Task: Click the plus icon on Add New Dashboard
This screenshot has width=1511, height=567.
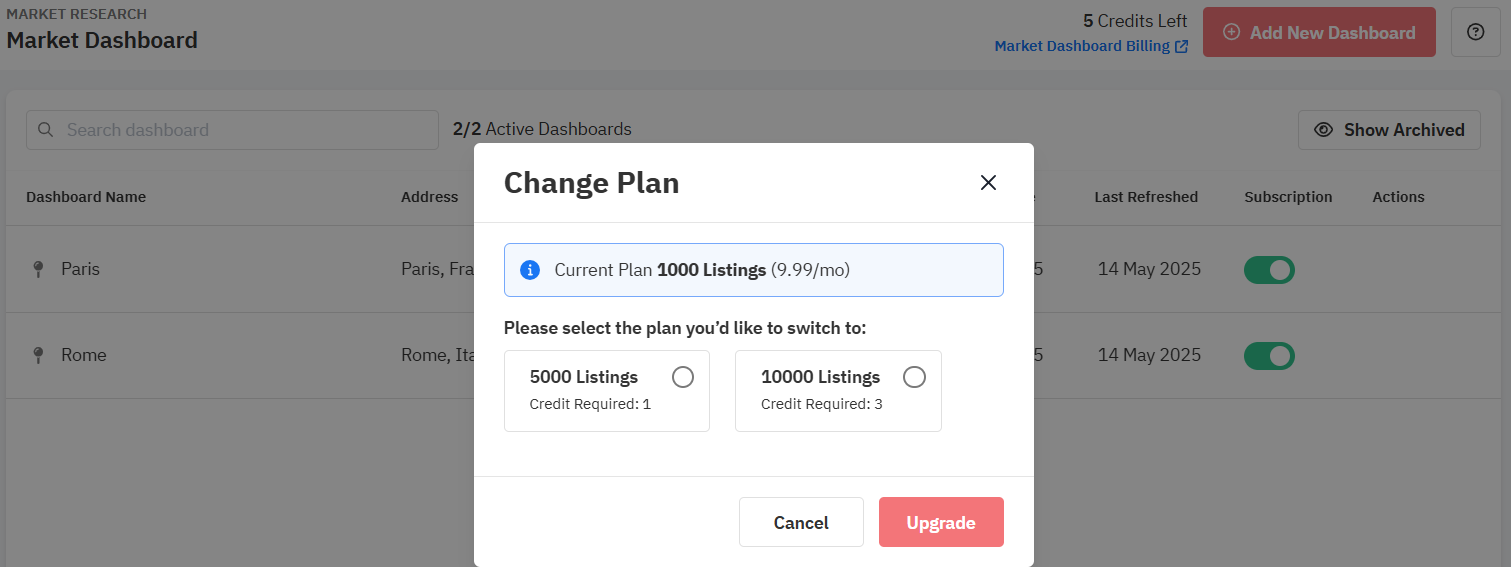Action: [x=1231, y=32]
